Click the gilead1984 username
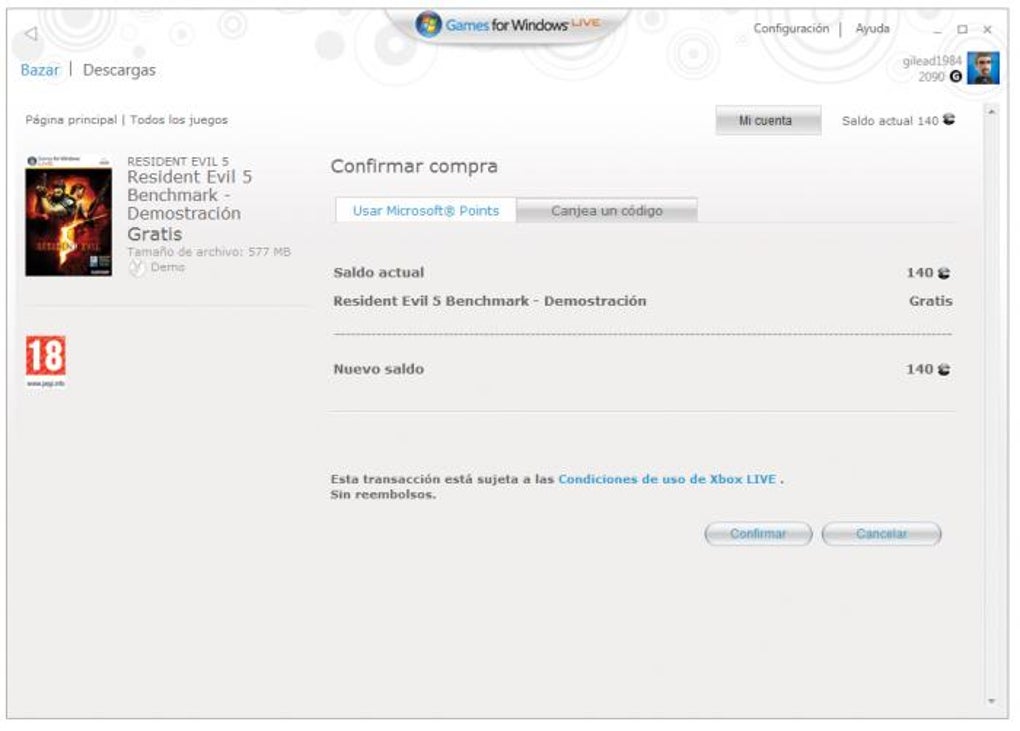 pos(932,60)
